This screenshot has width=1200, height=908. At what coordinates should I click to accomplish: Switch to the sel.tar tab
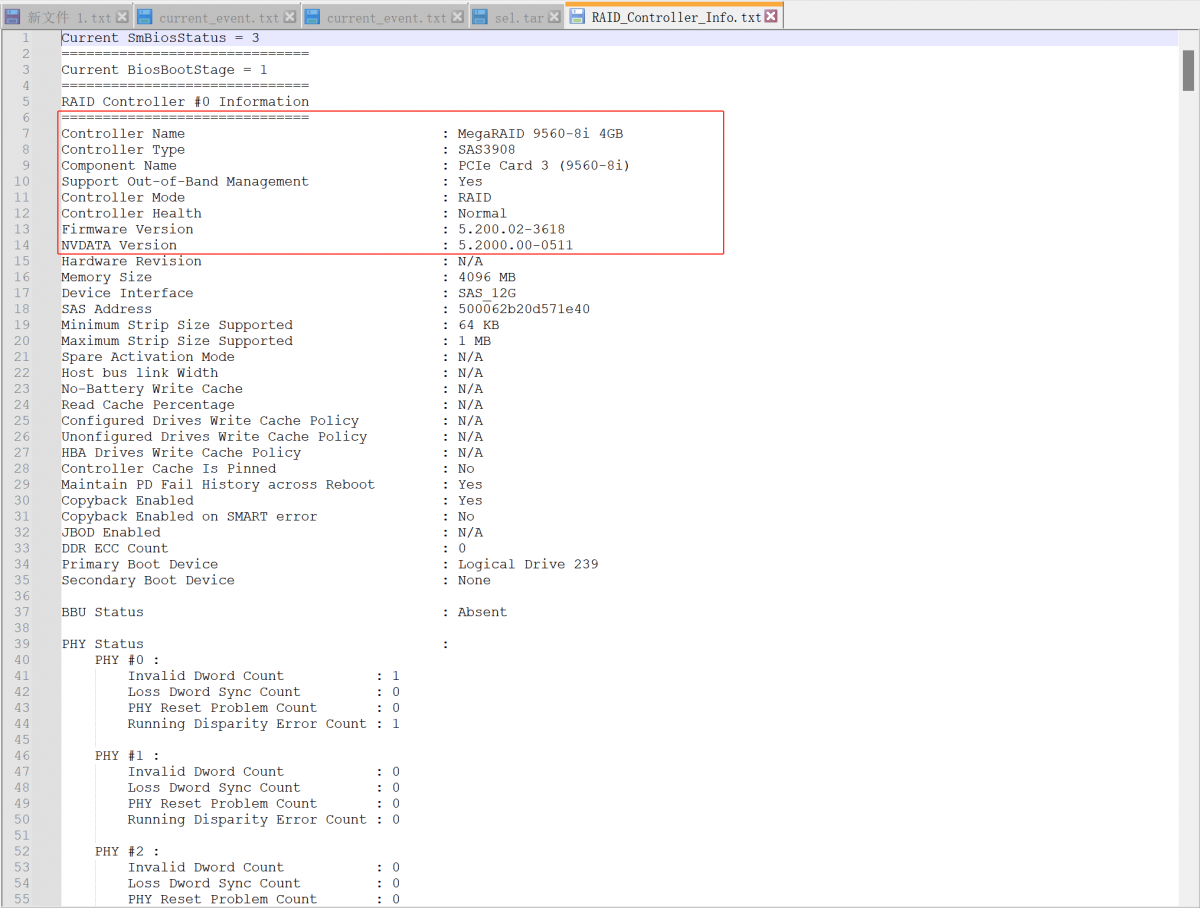click(x=519, y=18)
